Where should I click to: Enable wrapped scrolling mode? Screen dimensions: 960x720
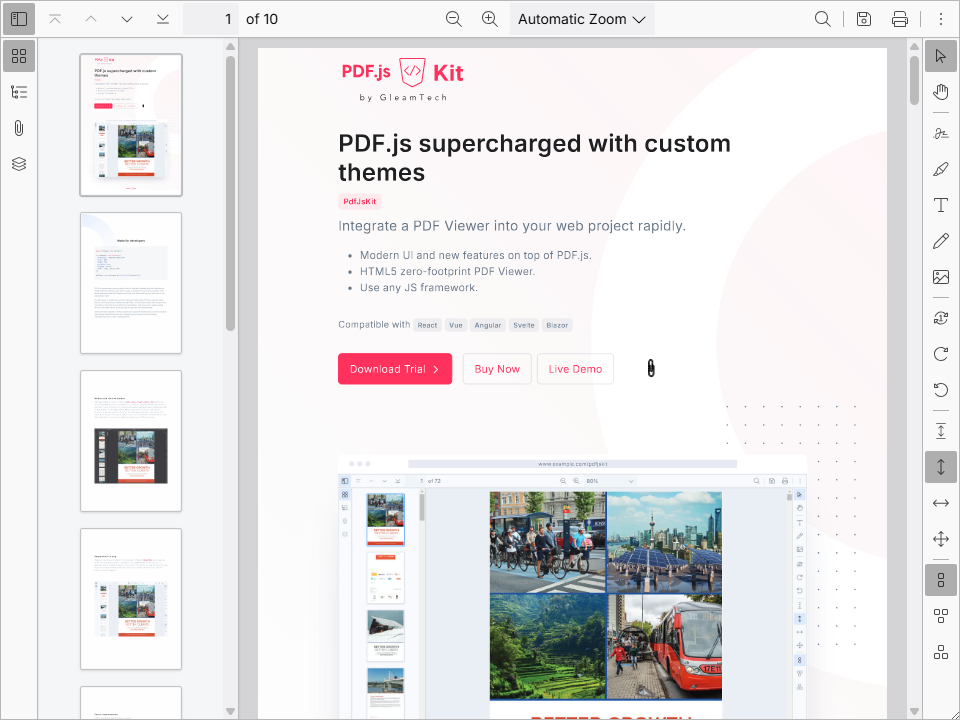(941, 539)
